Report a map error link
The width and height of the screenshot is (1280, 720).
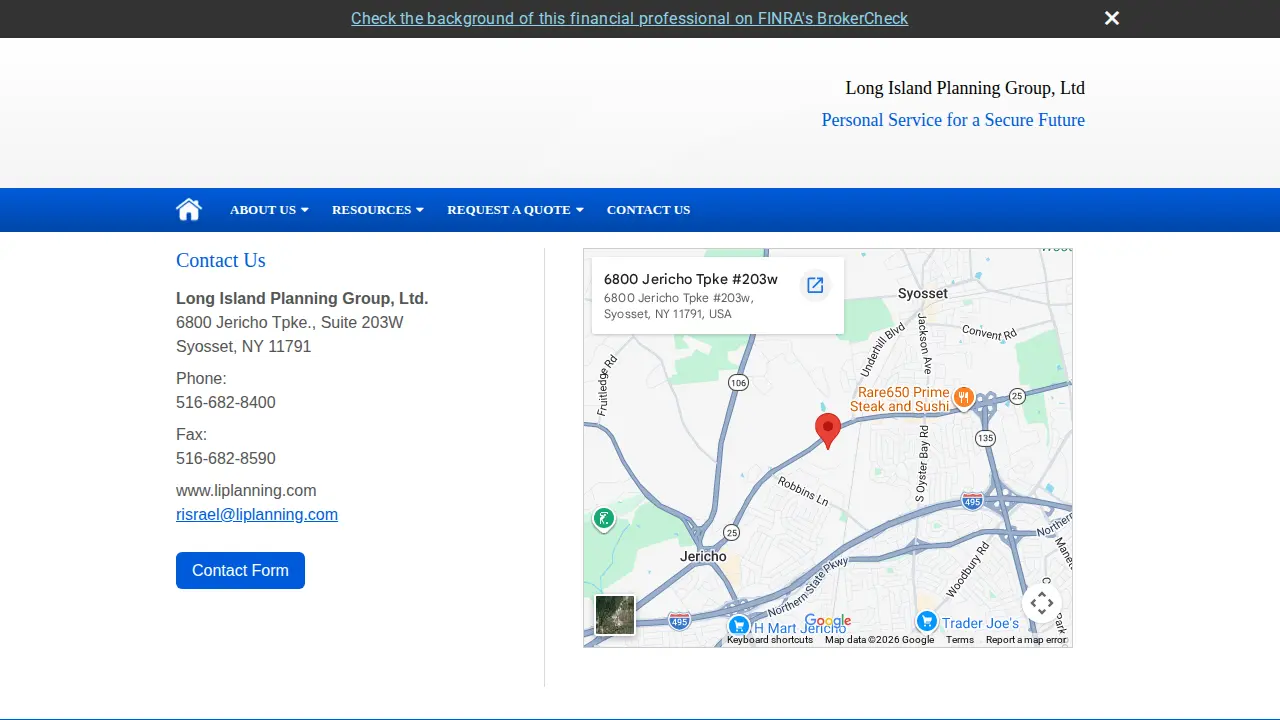(x=1026, y=640)
